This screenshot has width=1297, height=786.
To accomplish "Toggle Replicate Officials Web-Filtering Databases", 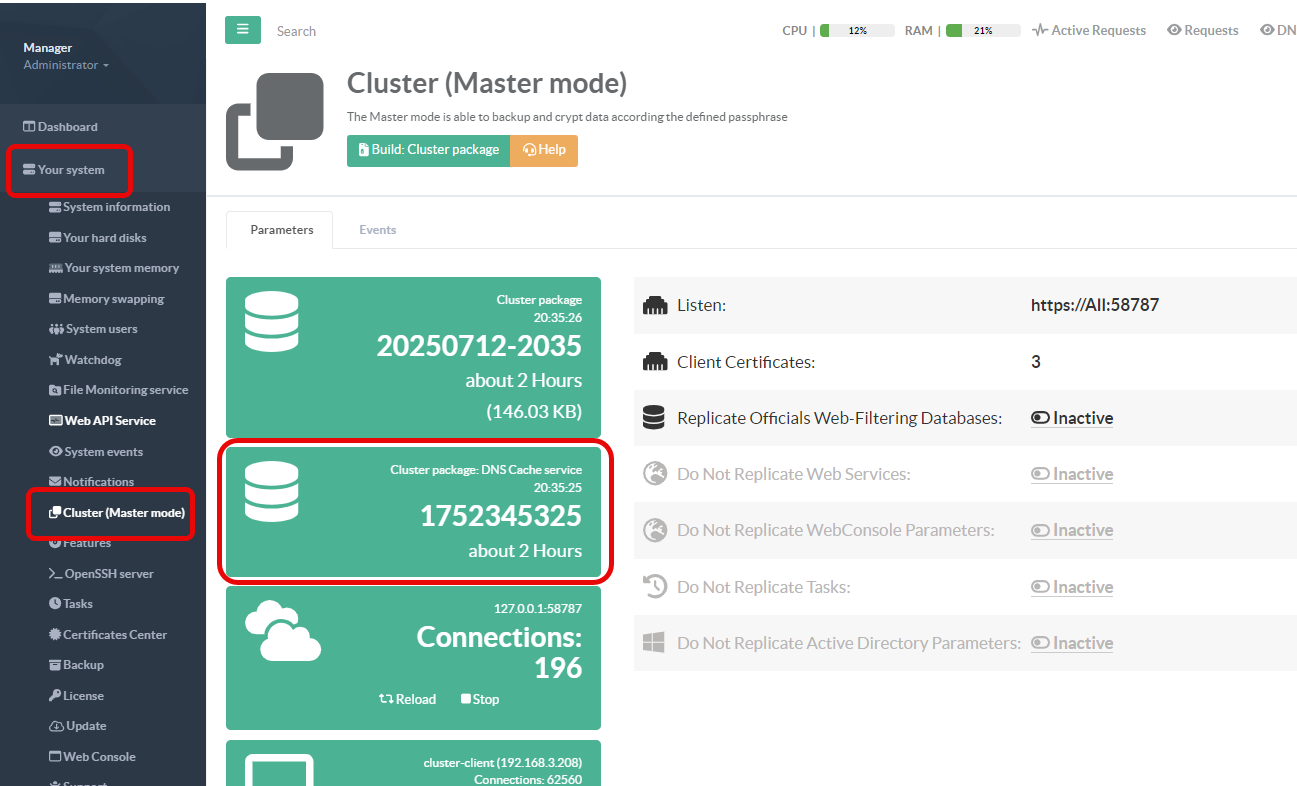I will tap(1072, 418).
